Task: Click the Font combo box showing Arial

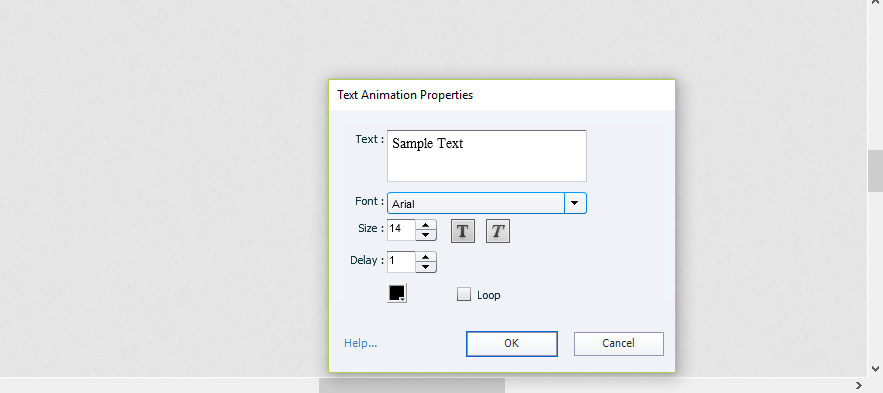Action: (487, 203)
